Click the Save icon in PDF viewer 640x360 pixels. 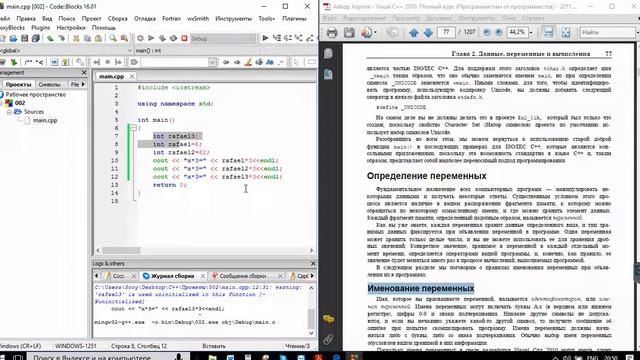click(349, 32)
